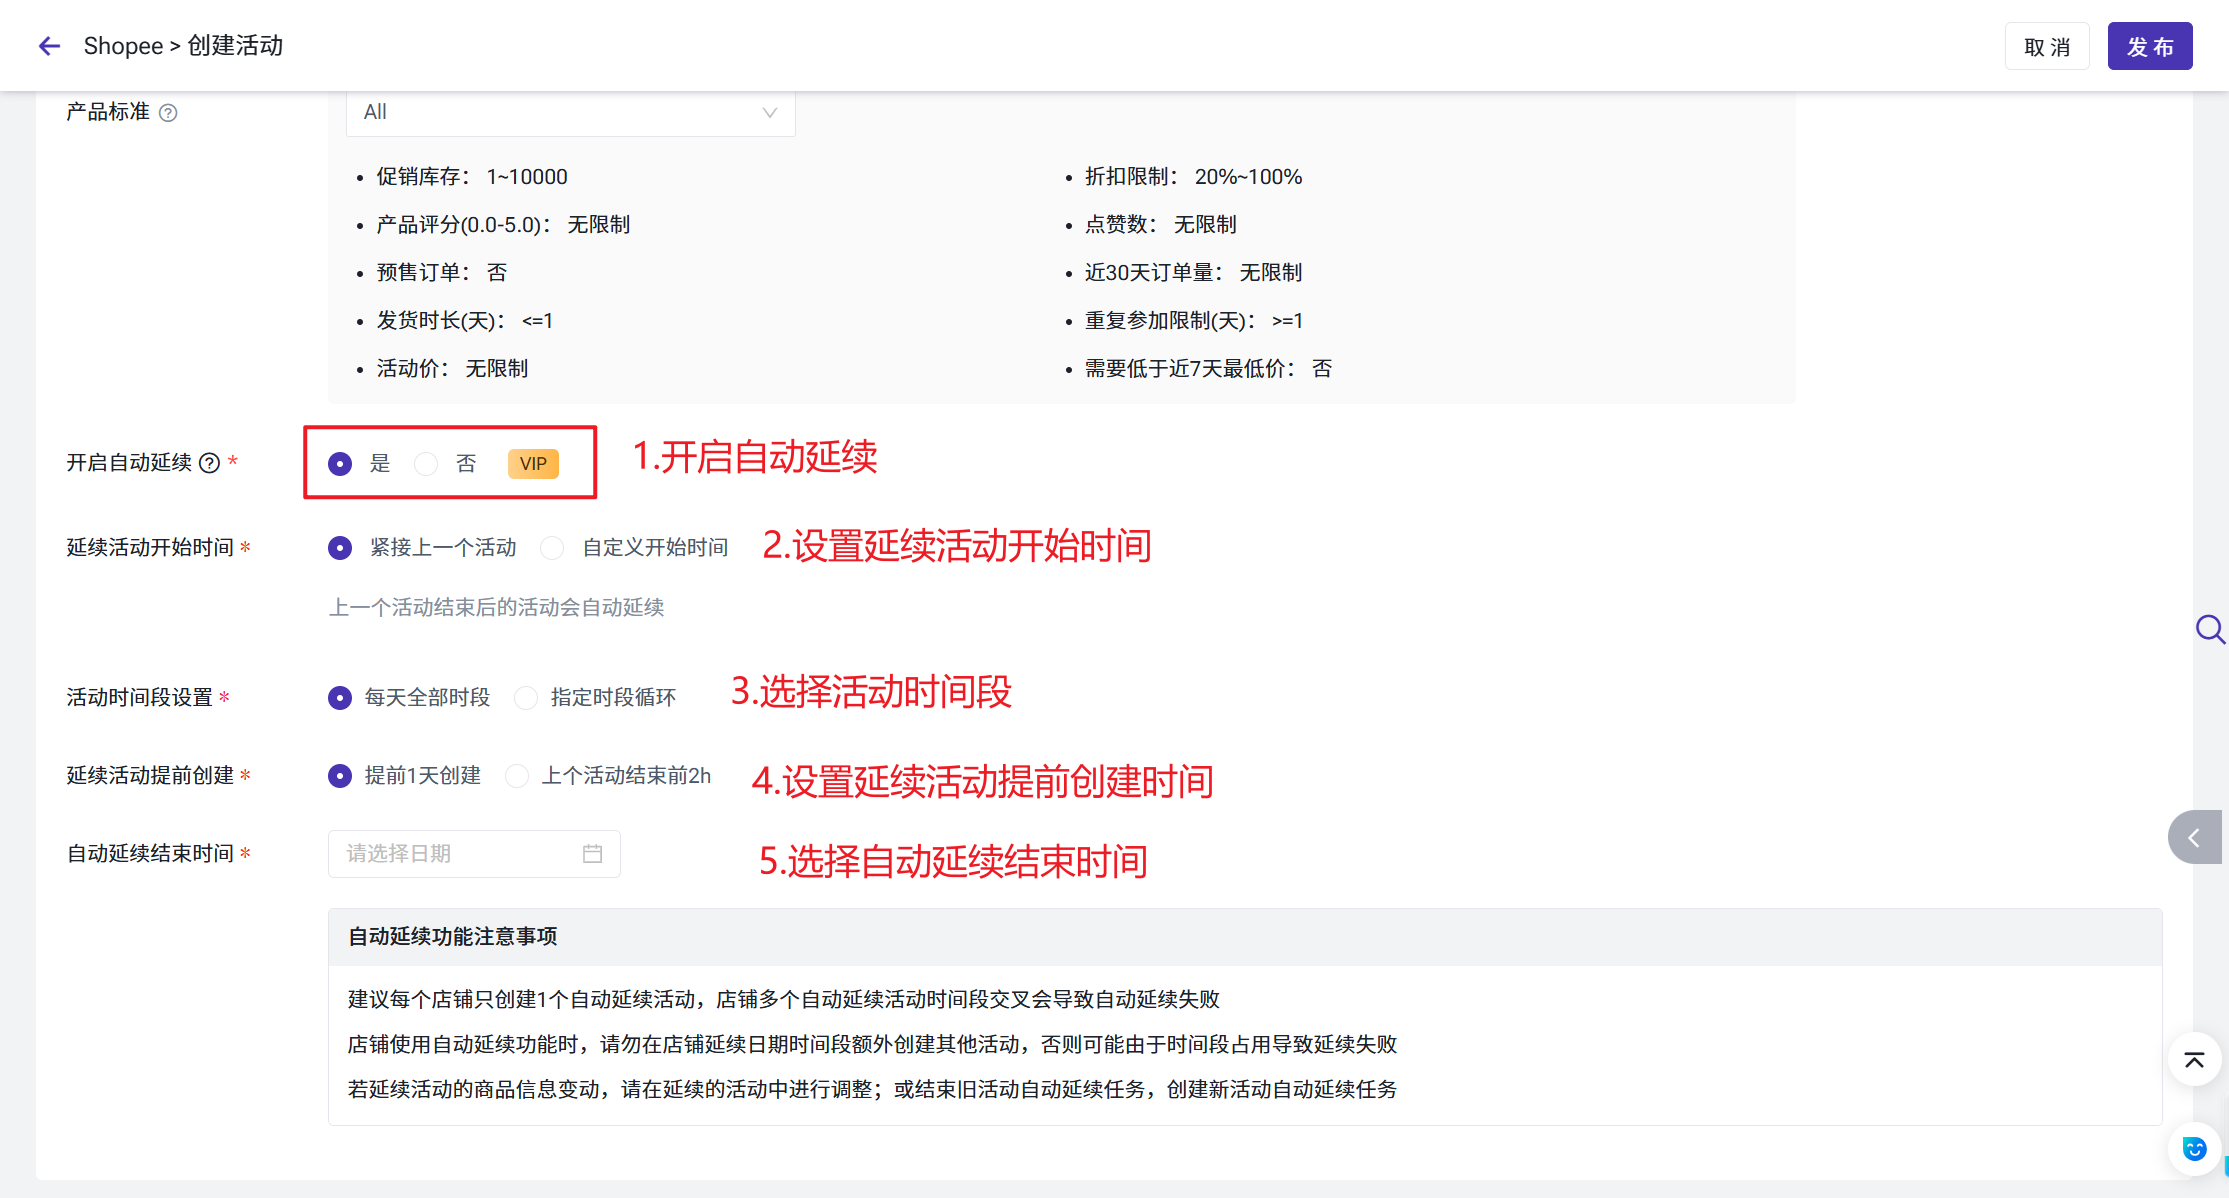Image resolution: width=2229 pixels, height=1198 pixels.
Task: Click the 延续活动开始时间 label
Action: point(150,548)
